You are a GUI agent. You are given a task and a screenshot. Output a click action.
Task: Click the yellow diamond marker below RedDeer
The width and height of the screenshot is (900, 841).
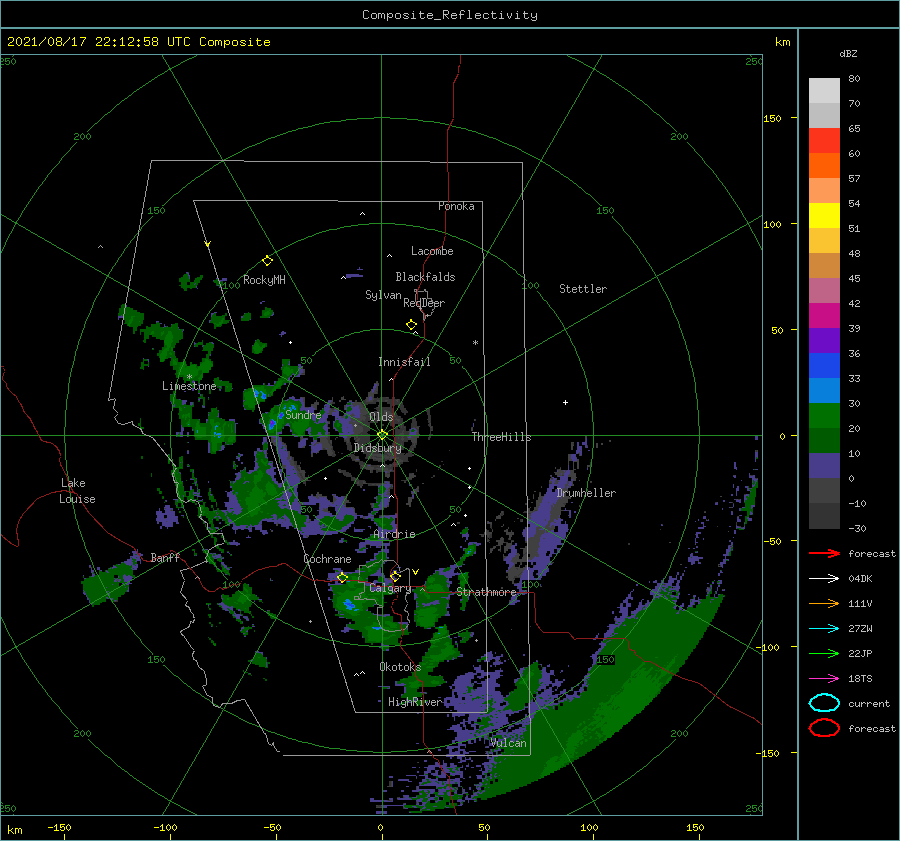point(412,325)
